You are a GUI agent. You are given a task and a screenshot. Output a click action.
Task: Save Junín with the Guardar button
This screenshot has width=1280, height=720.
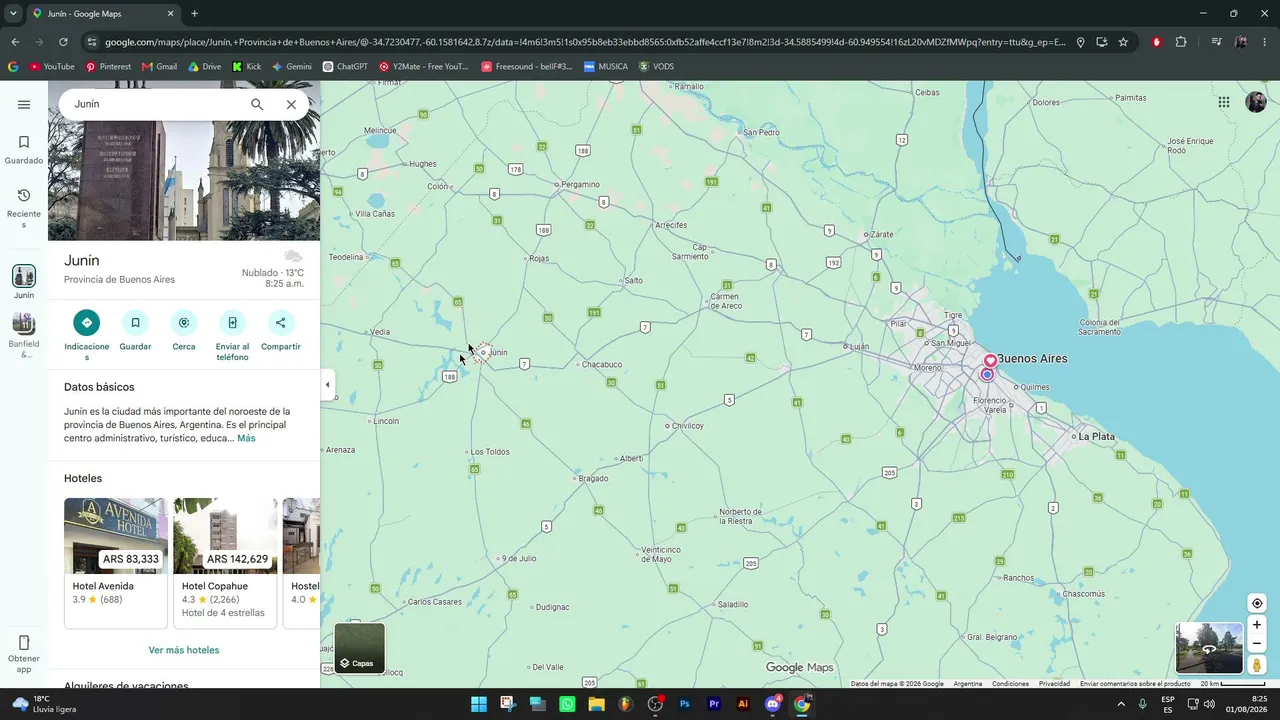135,331
